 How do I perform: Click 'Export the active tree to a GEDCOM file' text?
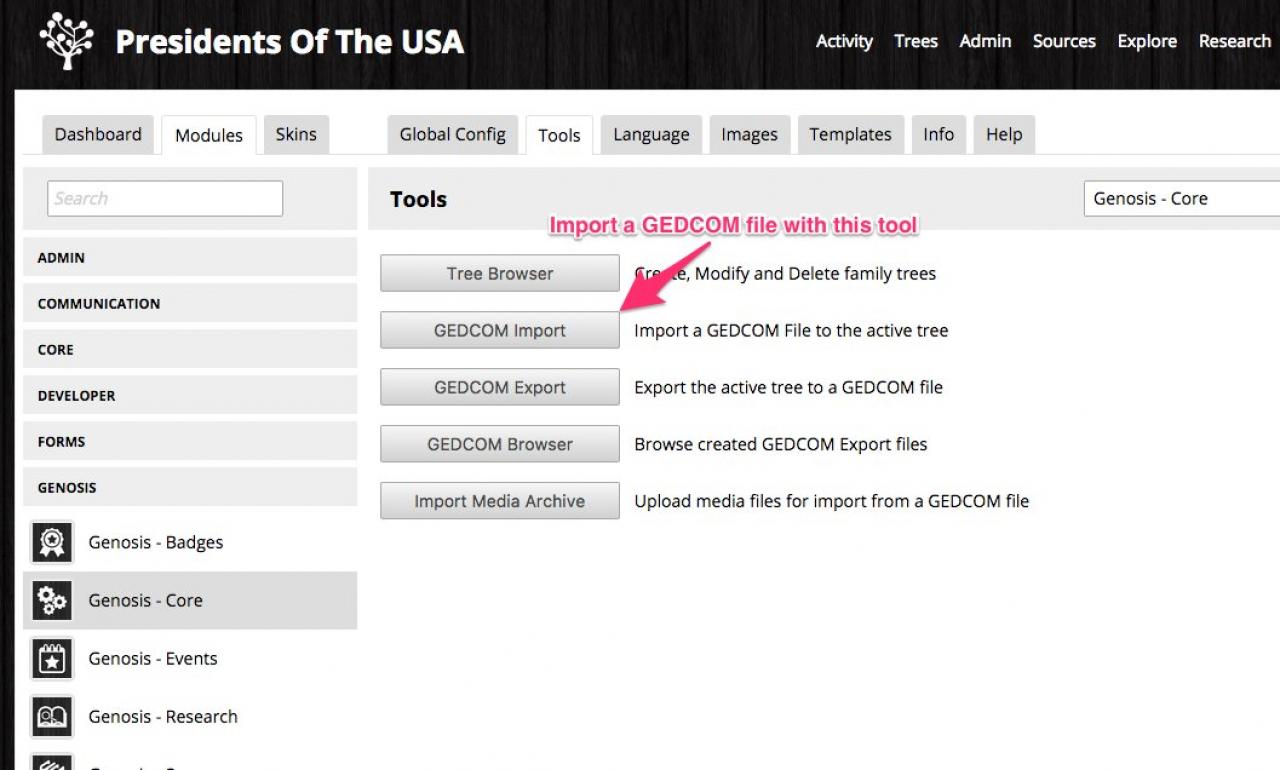[788, 387]
